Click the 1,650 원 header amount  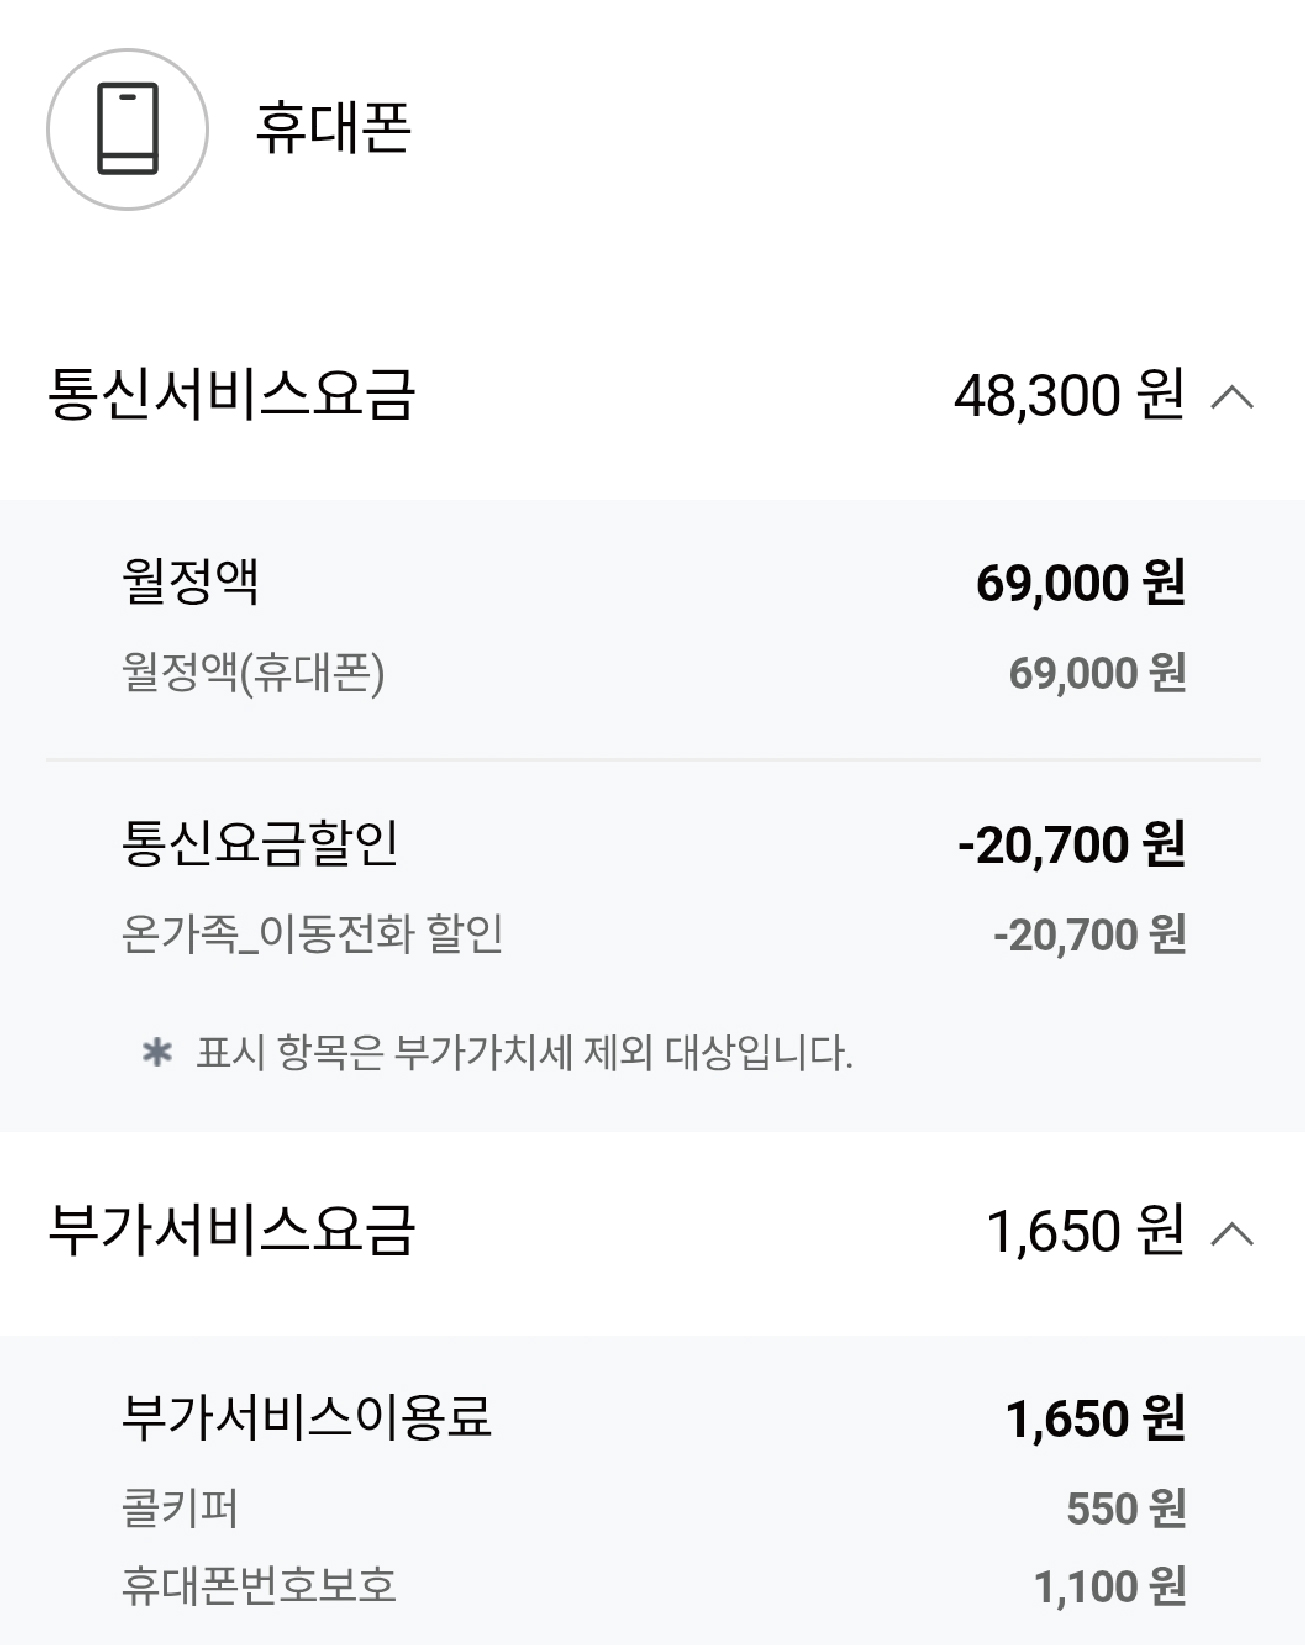(x=1085, y=1231)
